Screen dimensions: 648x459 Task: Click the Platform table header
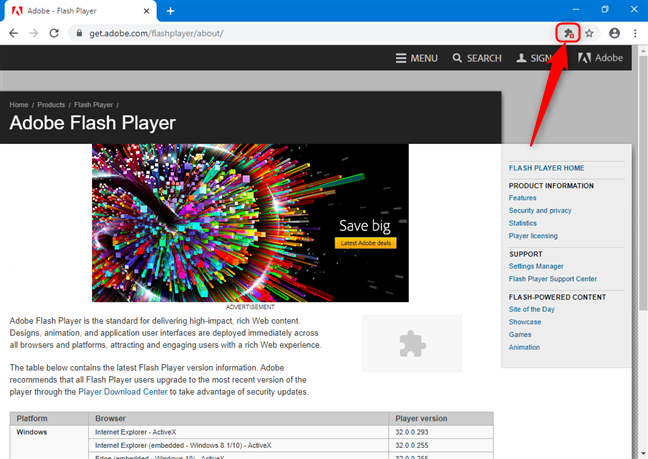coord(49,419)
